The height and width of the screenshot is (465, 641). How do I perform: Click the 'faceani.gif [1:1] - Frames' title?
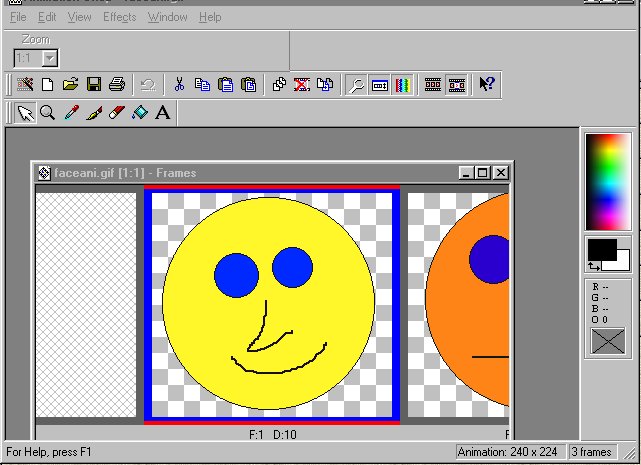coord(125,173)
